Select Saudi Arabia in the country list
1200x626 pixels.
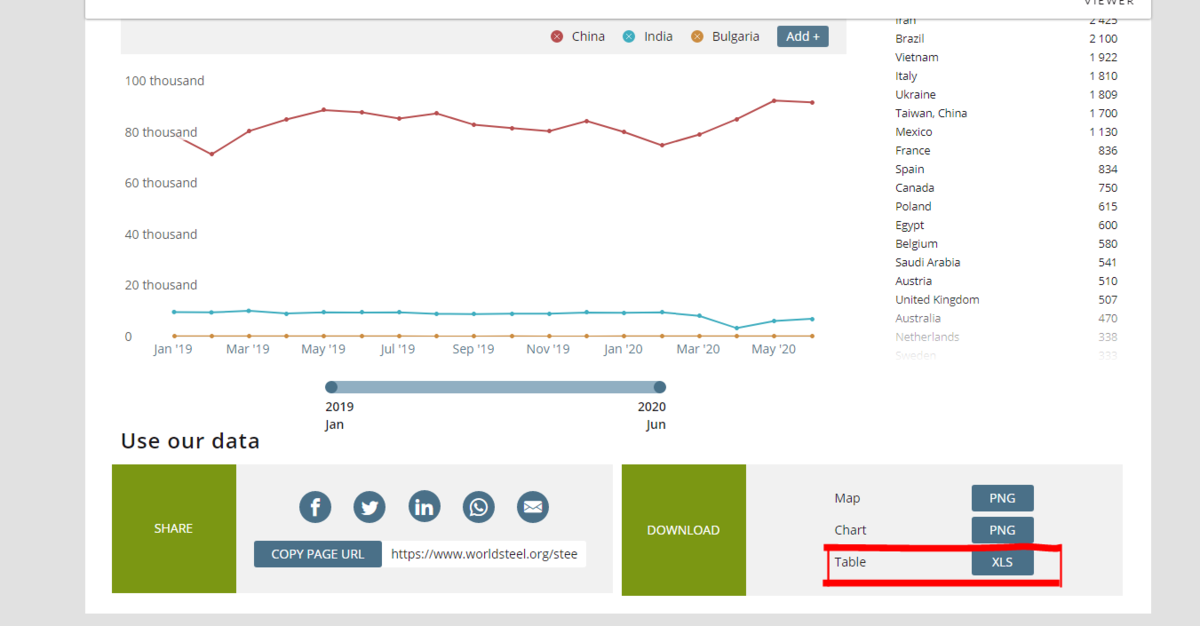tap(928, 263)
